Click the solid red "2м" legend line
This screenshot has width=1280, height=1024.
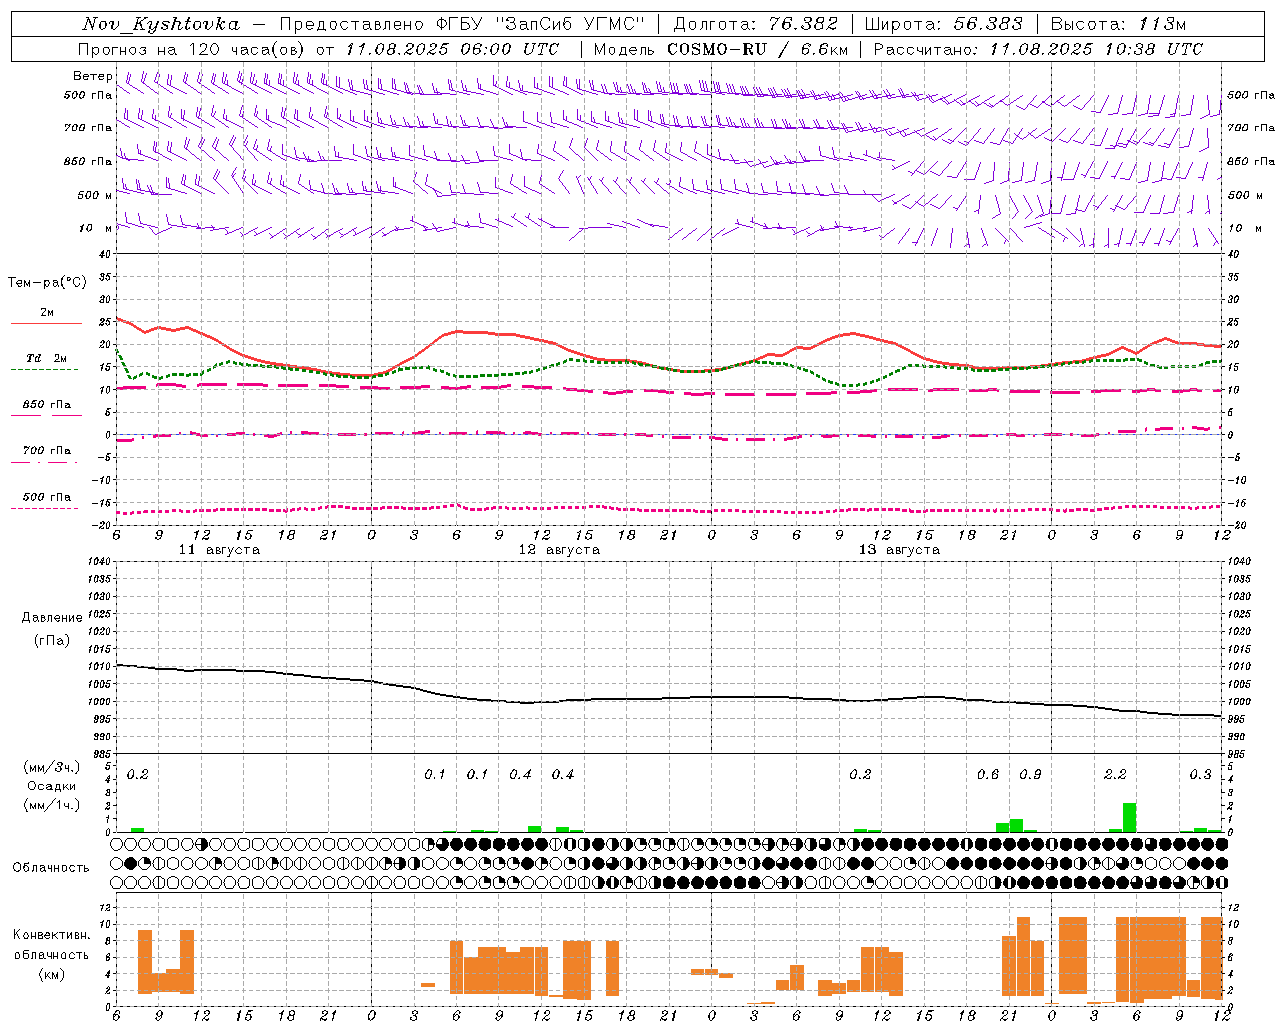[x=46, y=324]
